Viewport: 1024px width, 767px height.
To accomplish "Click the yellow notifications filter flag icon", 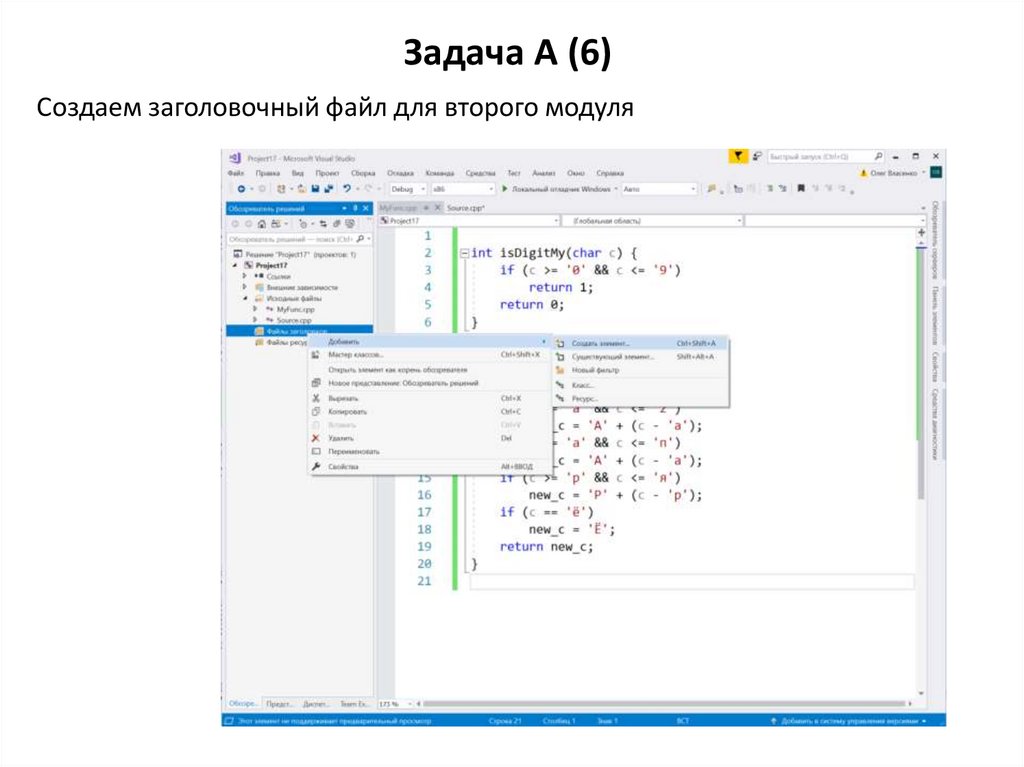I will pyautogui.click(x=737, y=156).
